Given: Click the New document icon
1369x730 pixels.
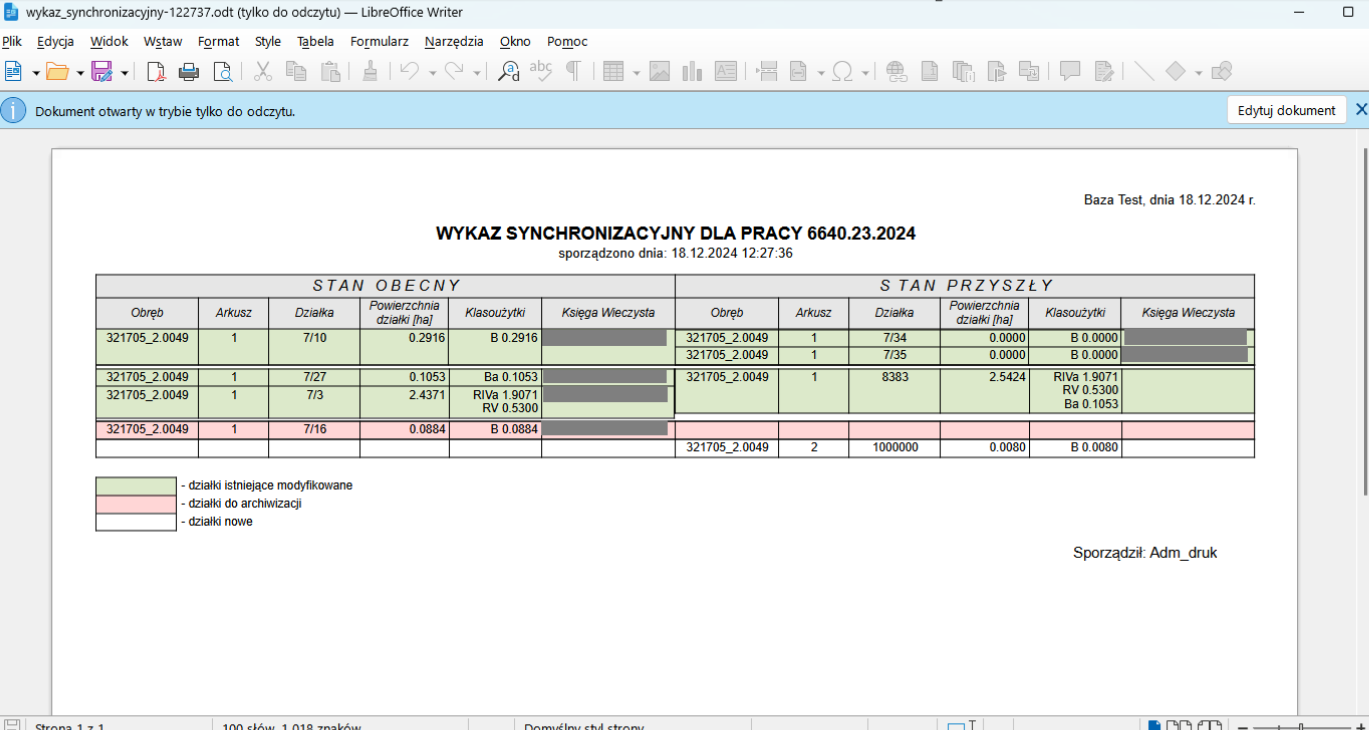Looking at the screenshot, I should pyautogui.click(x=13, y=71).
